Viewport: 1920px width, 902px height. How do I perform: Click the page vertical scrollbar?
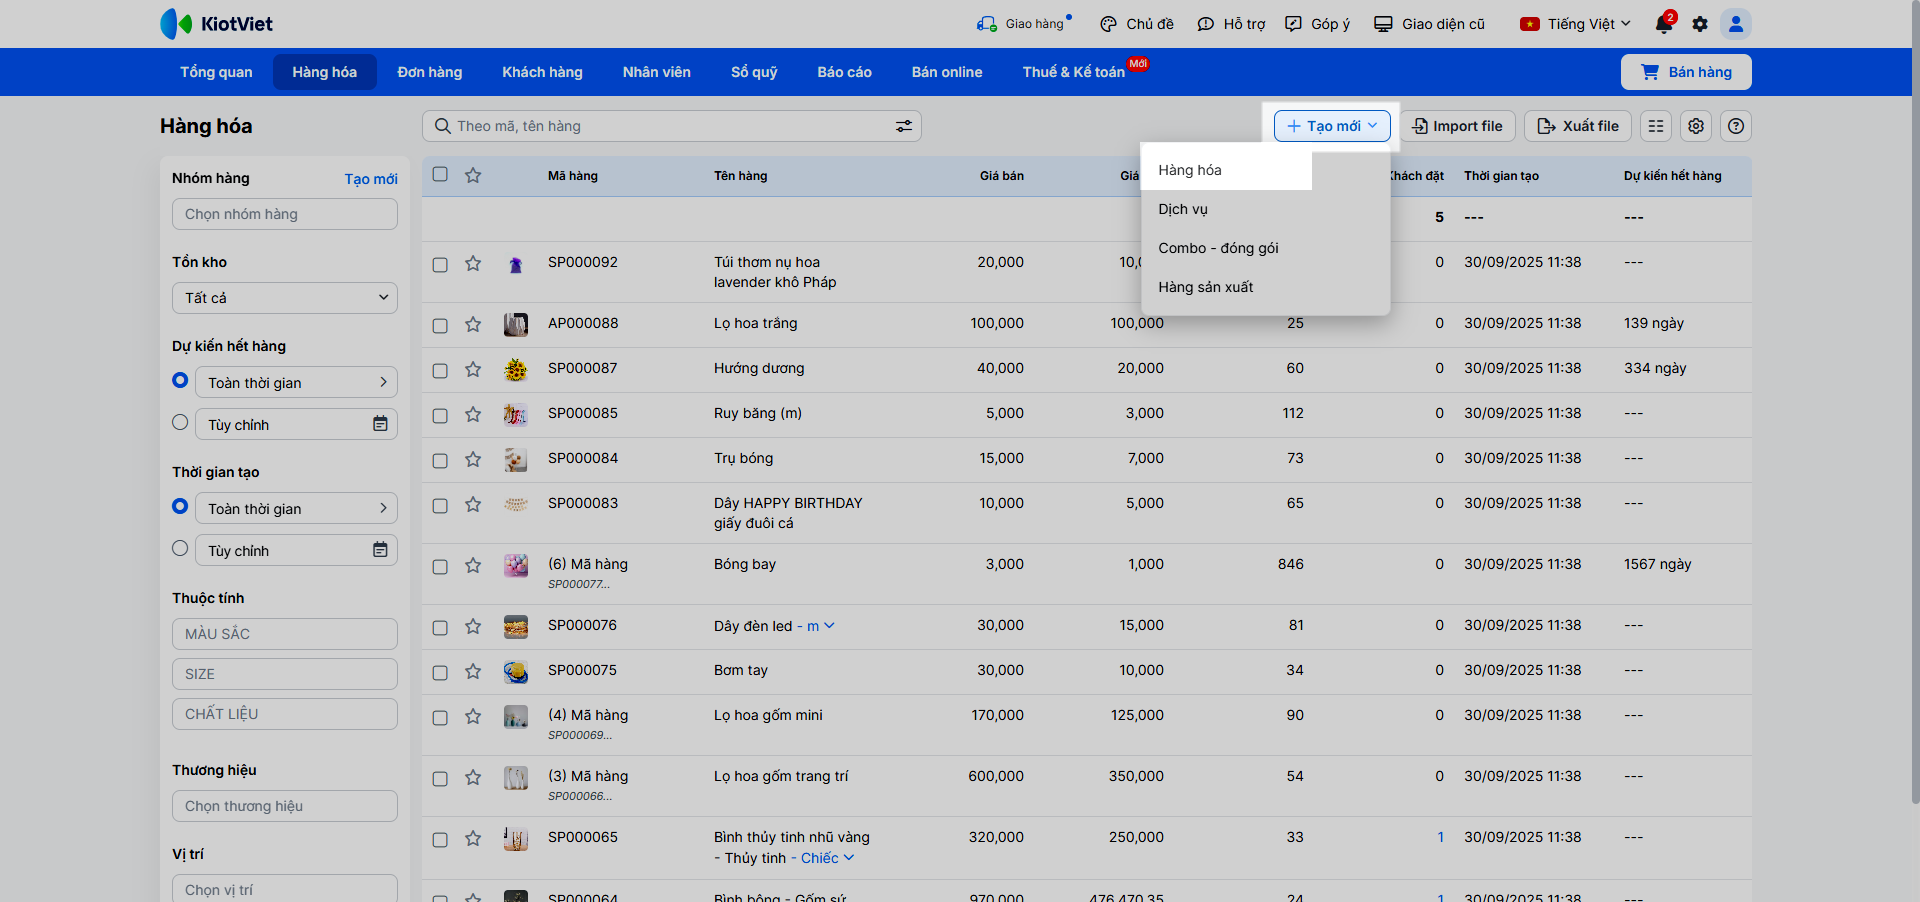(x=1914, y=400)
